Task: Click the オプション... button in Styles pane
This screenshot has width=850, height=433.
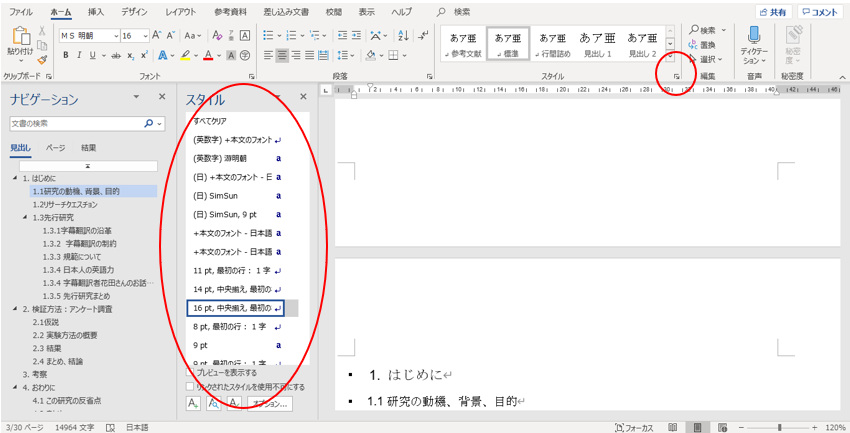Action: 270,404
